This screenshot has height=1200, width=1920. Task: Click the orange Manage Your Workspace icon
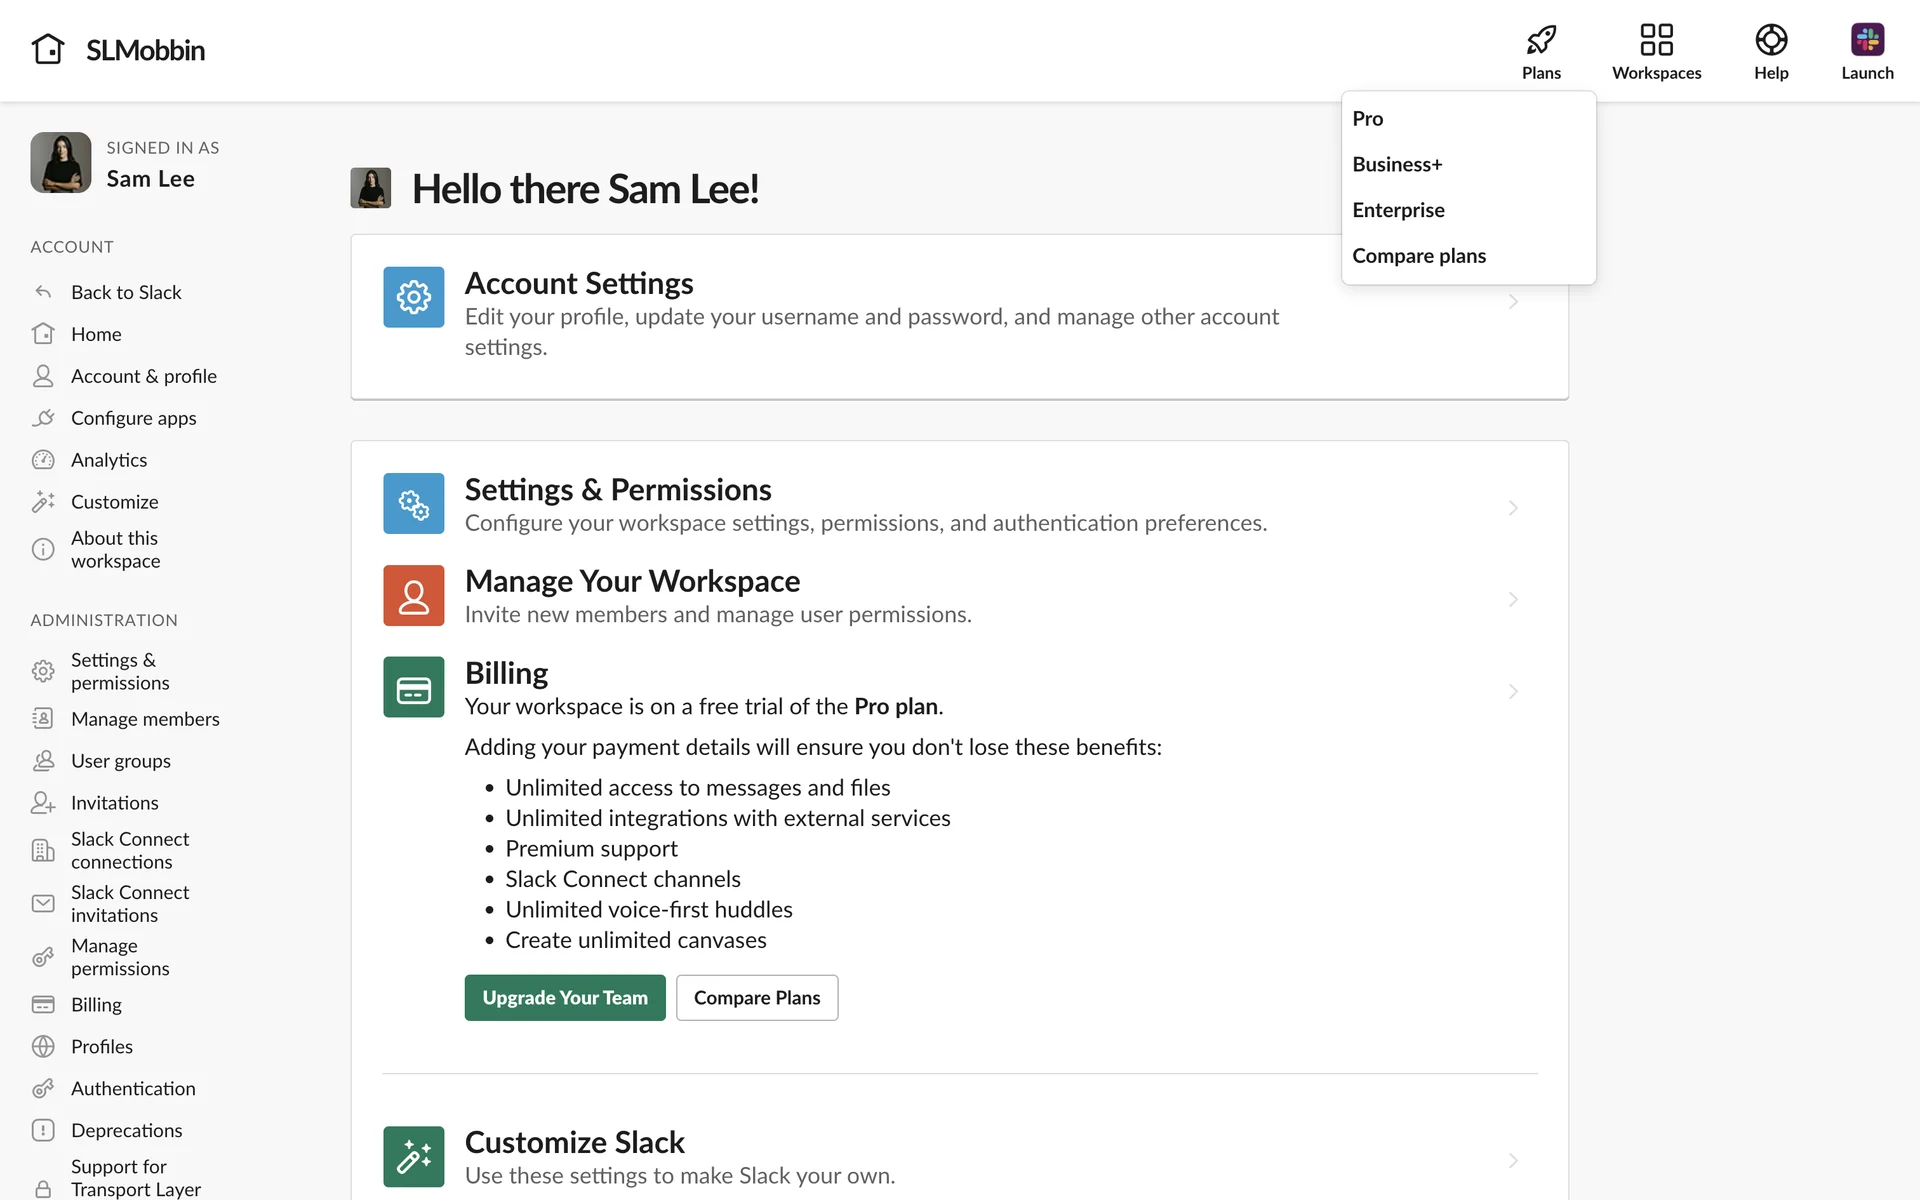(x=413, y=596)
